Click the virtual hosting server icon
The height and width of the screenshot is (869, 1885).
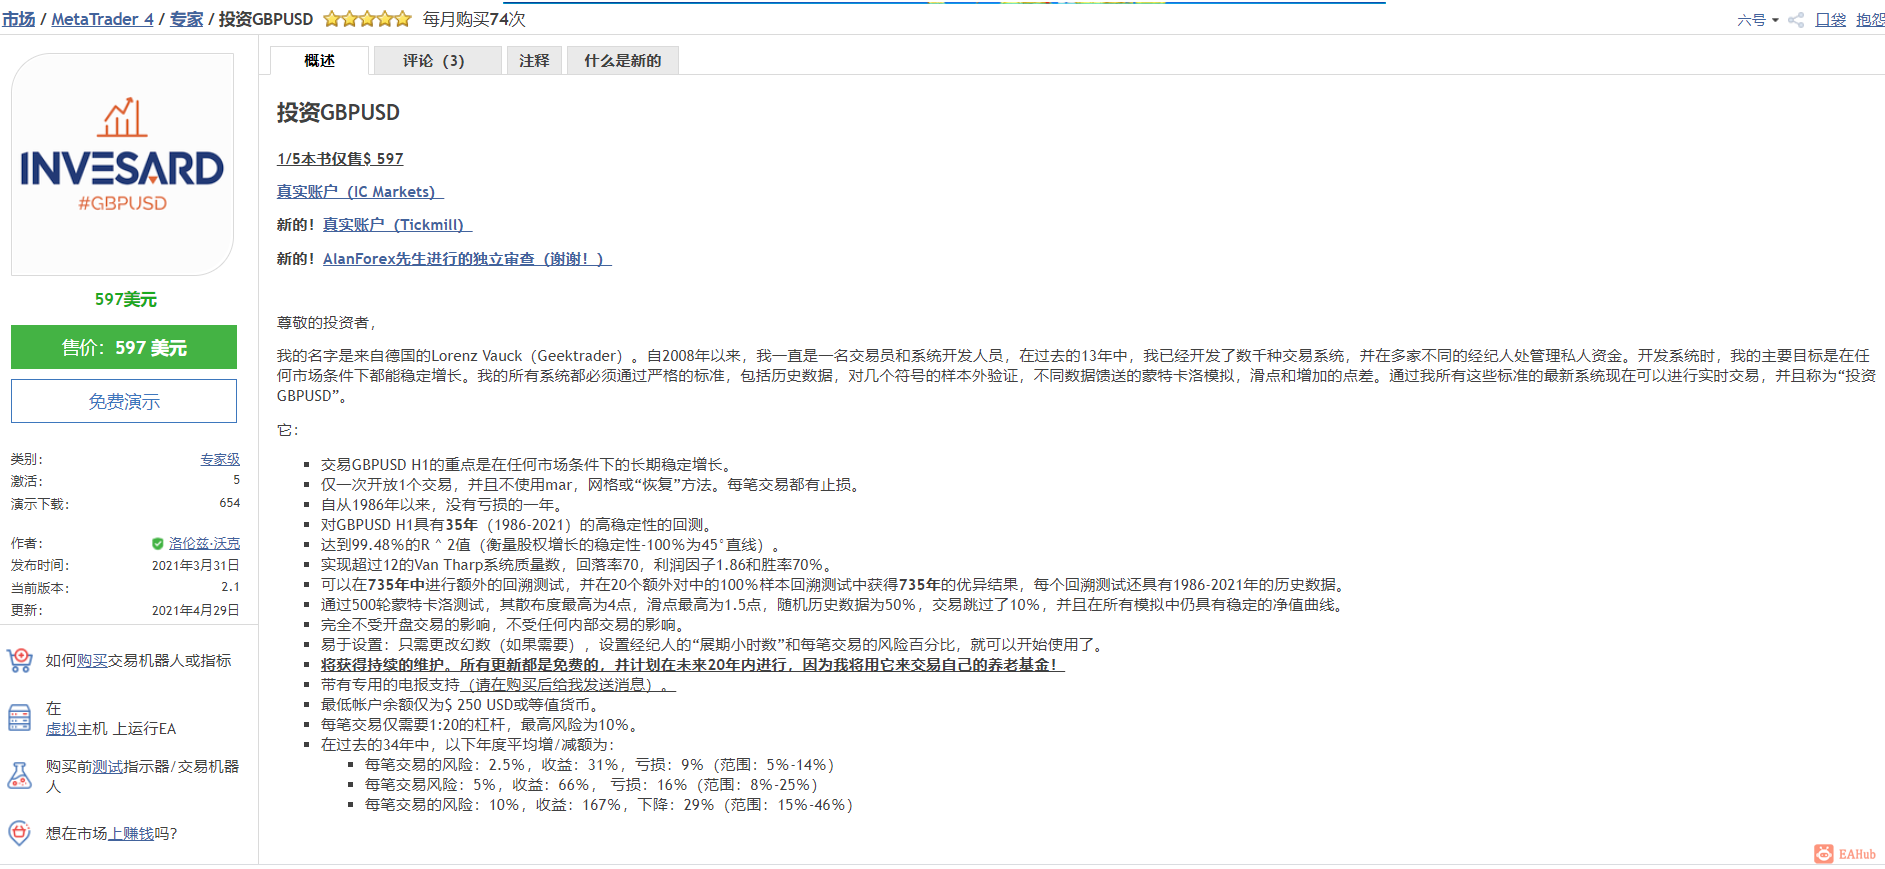20,718
